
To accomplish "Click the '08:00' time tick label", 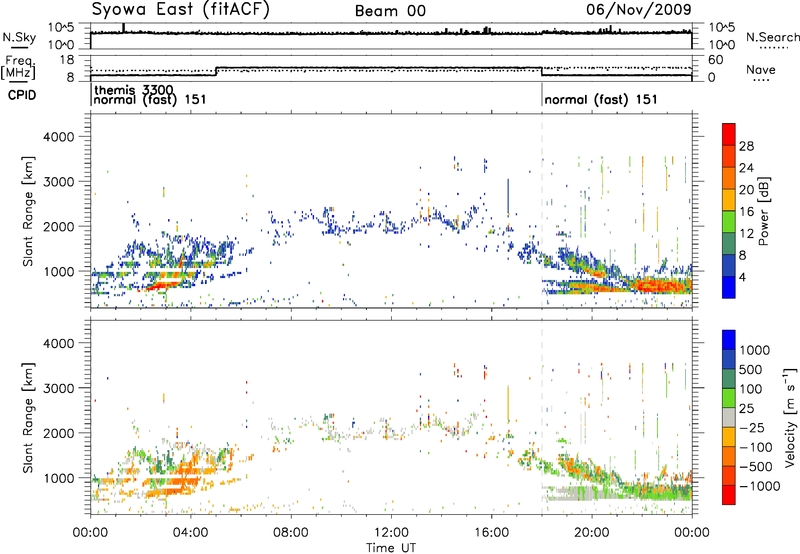I will coord(291,533).
